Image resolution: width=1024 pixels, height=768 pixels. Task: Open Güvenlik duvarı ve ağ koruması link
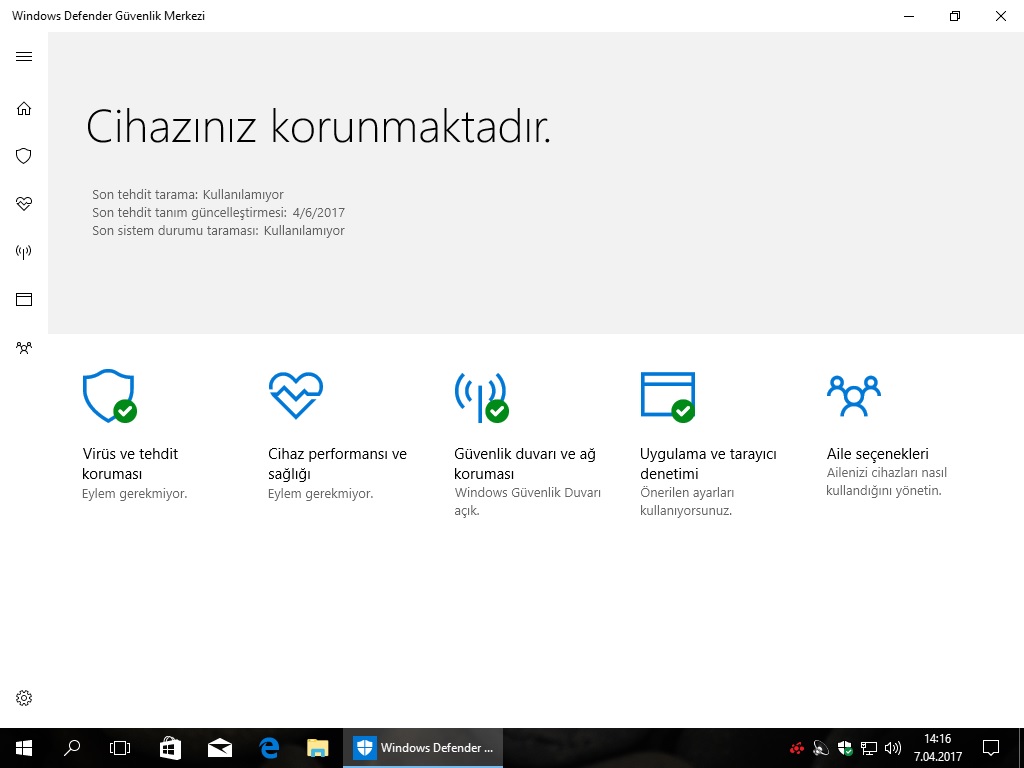click(524, 464)
